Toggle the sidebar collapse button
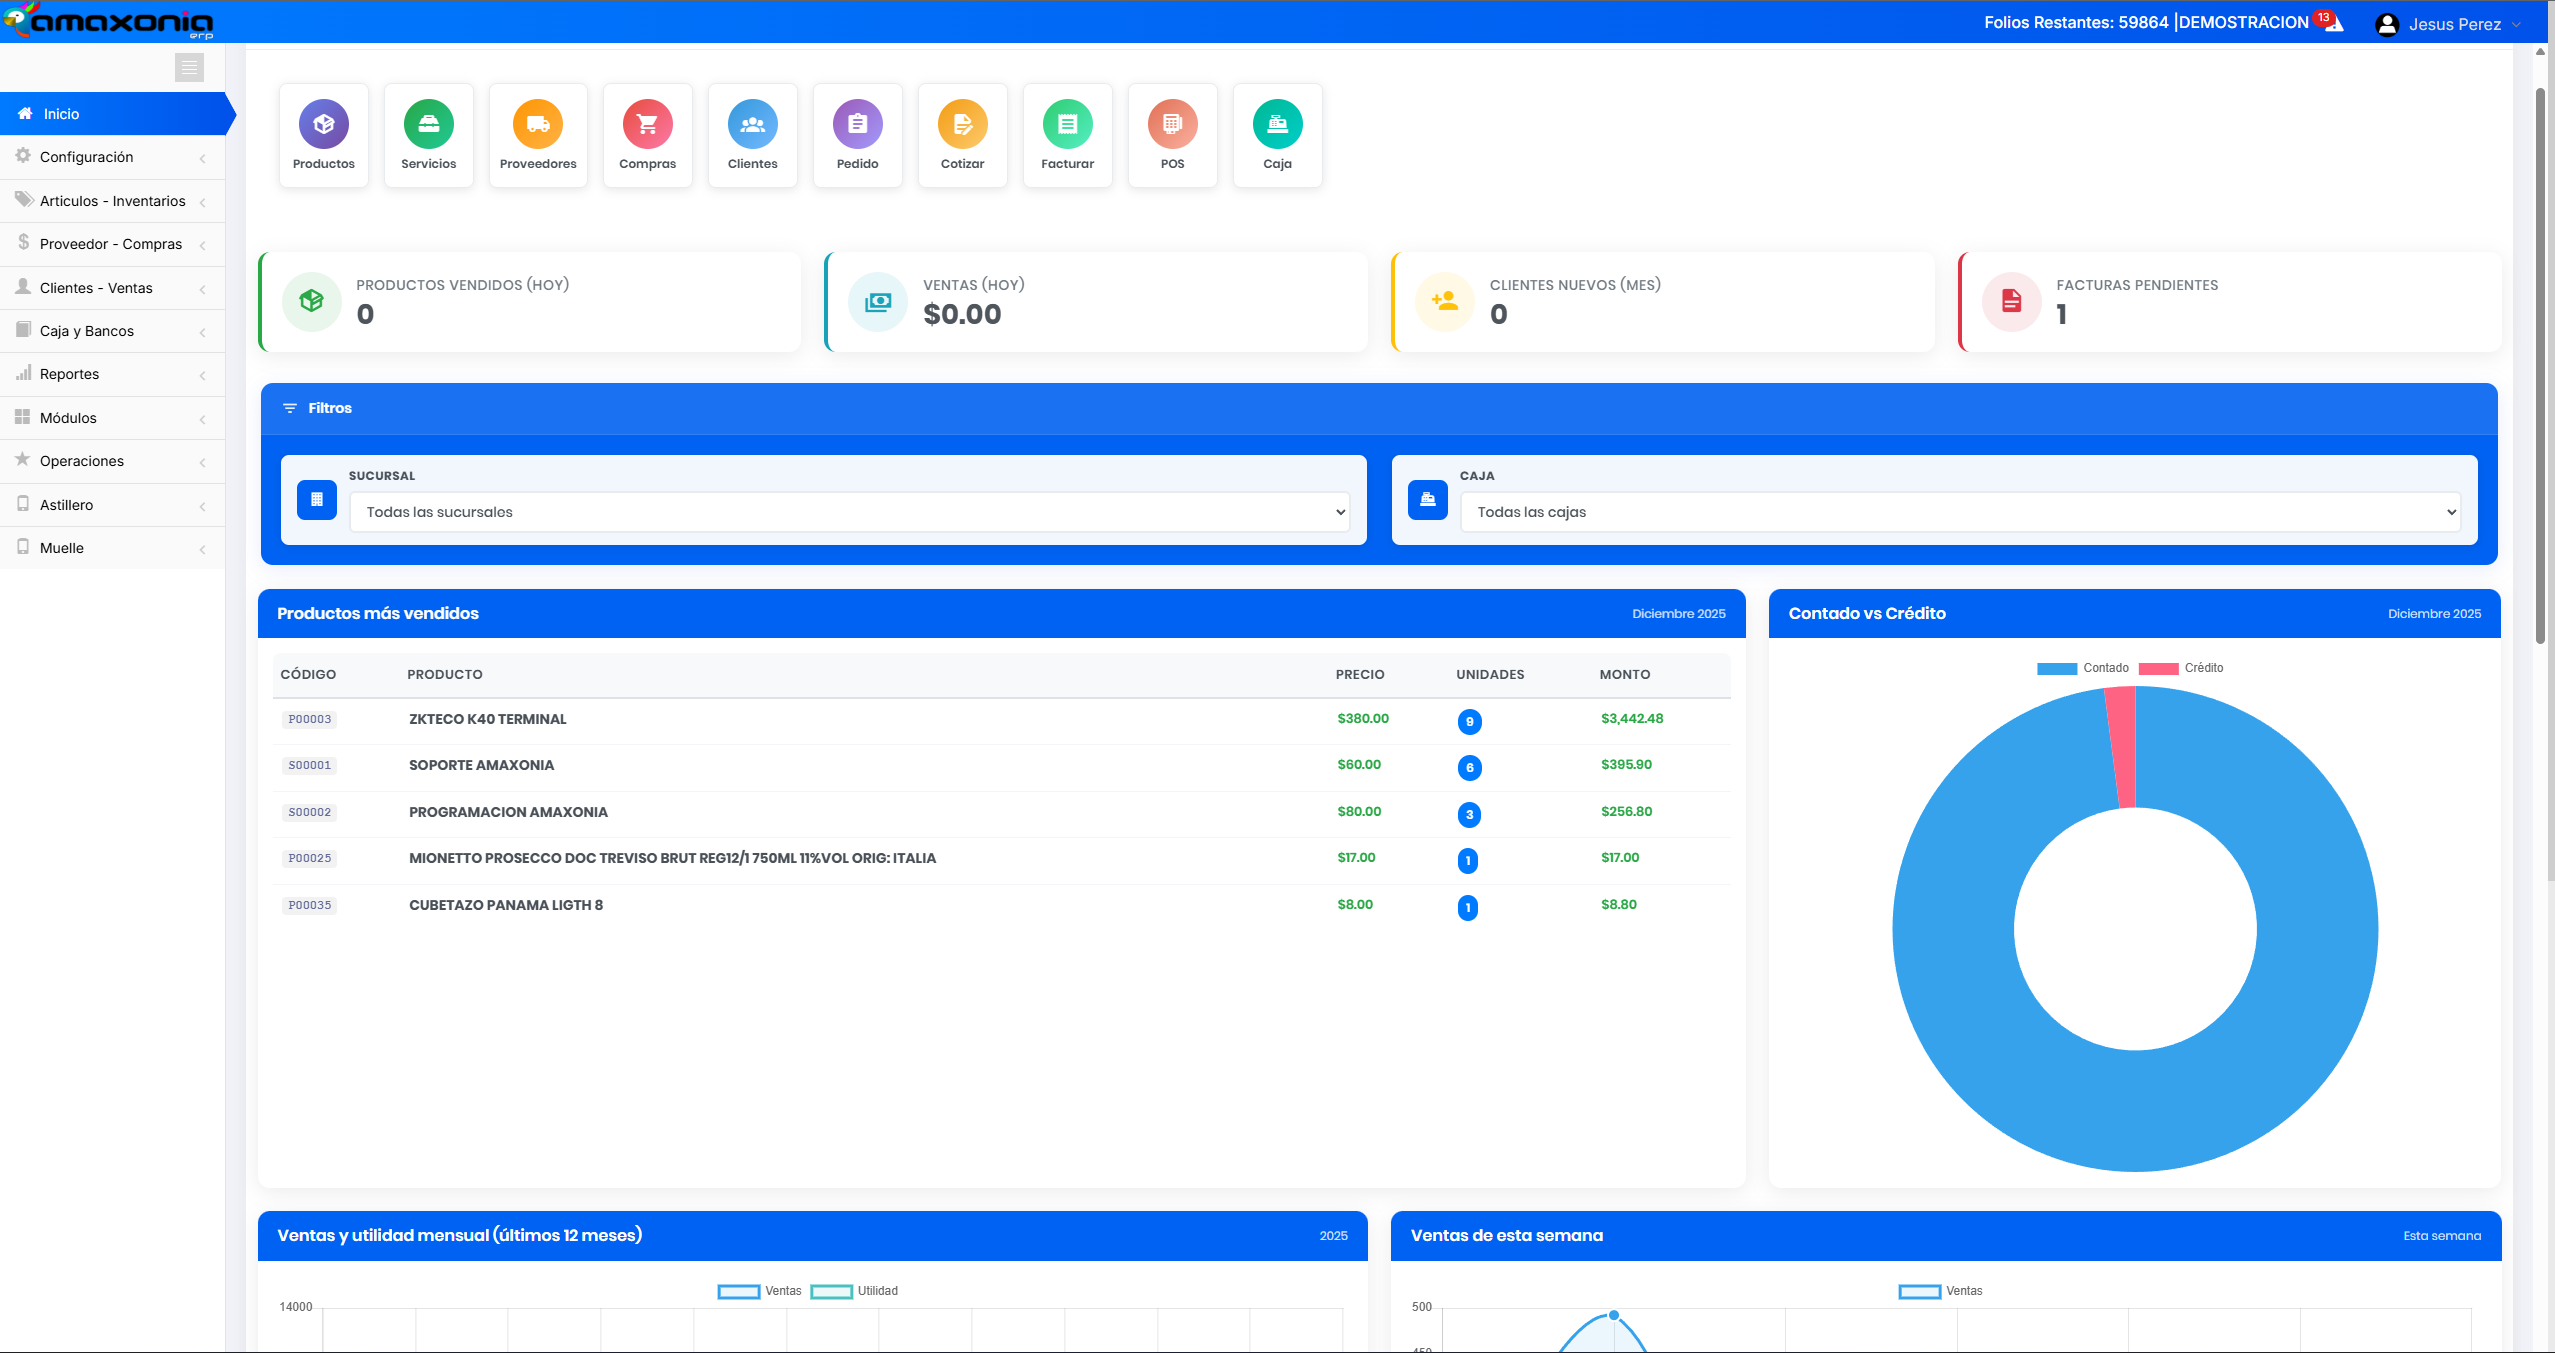Image resolution: width=2555 pixels, height=1353 pixels. coord(189,67)
